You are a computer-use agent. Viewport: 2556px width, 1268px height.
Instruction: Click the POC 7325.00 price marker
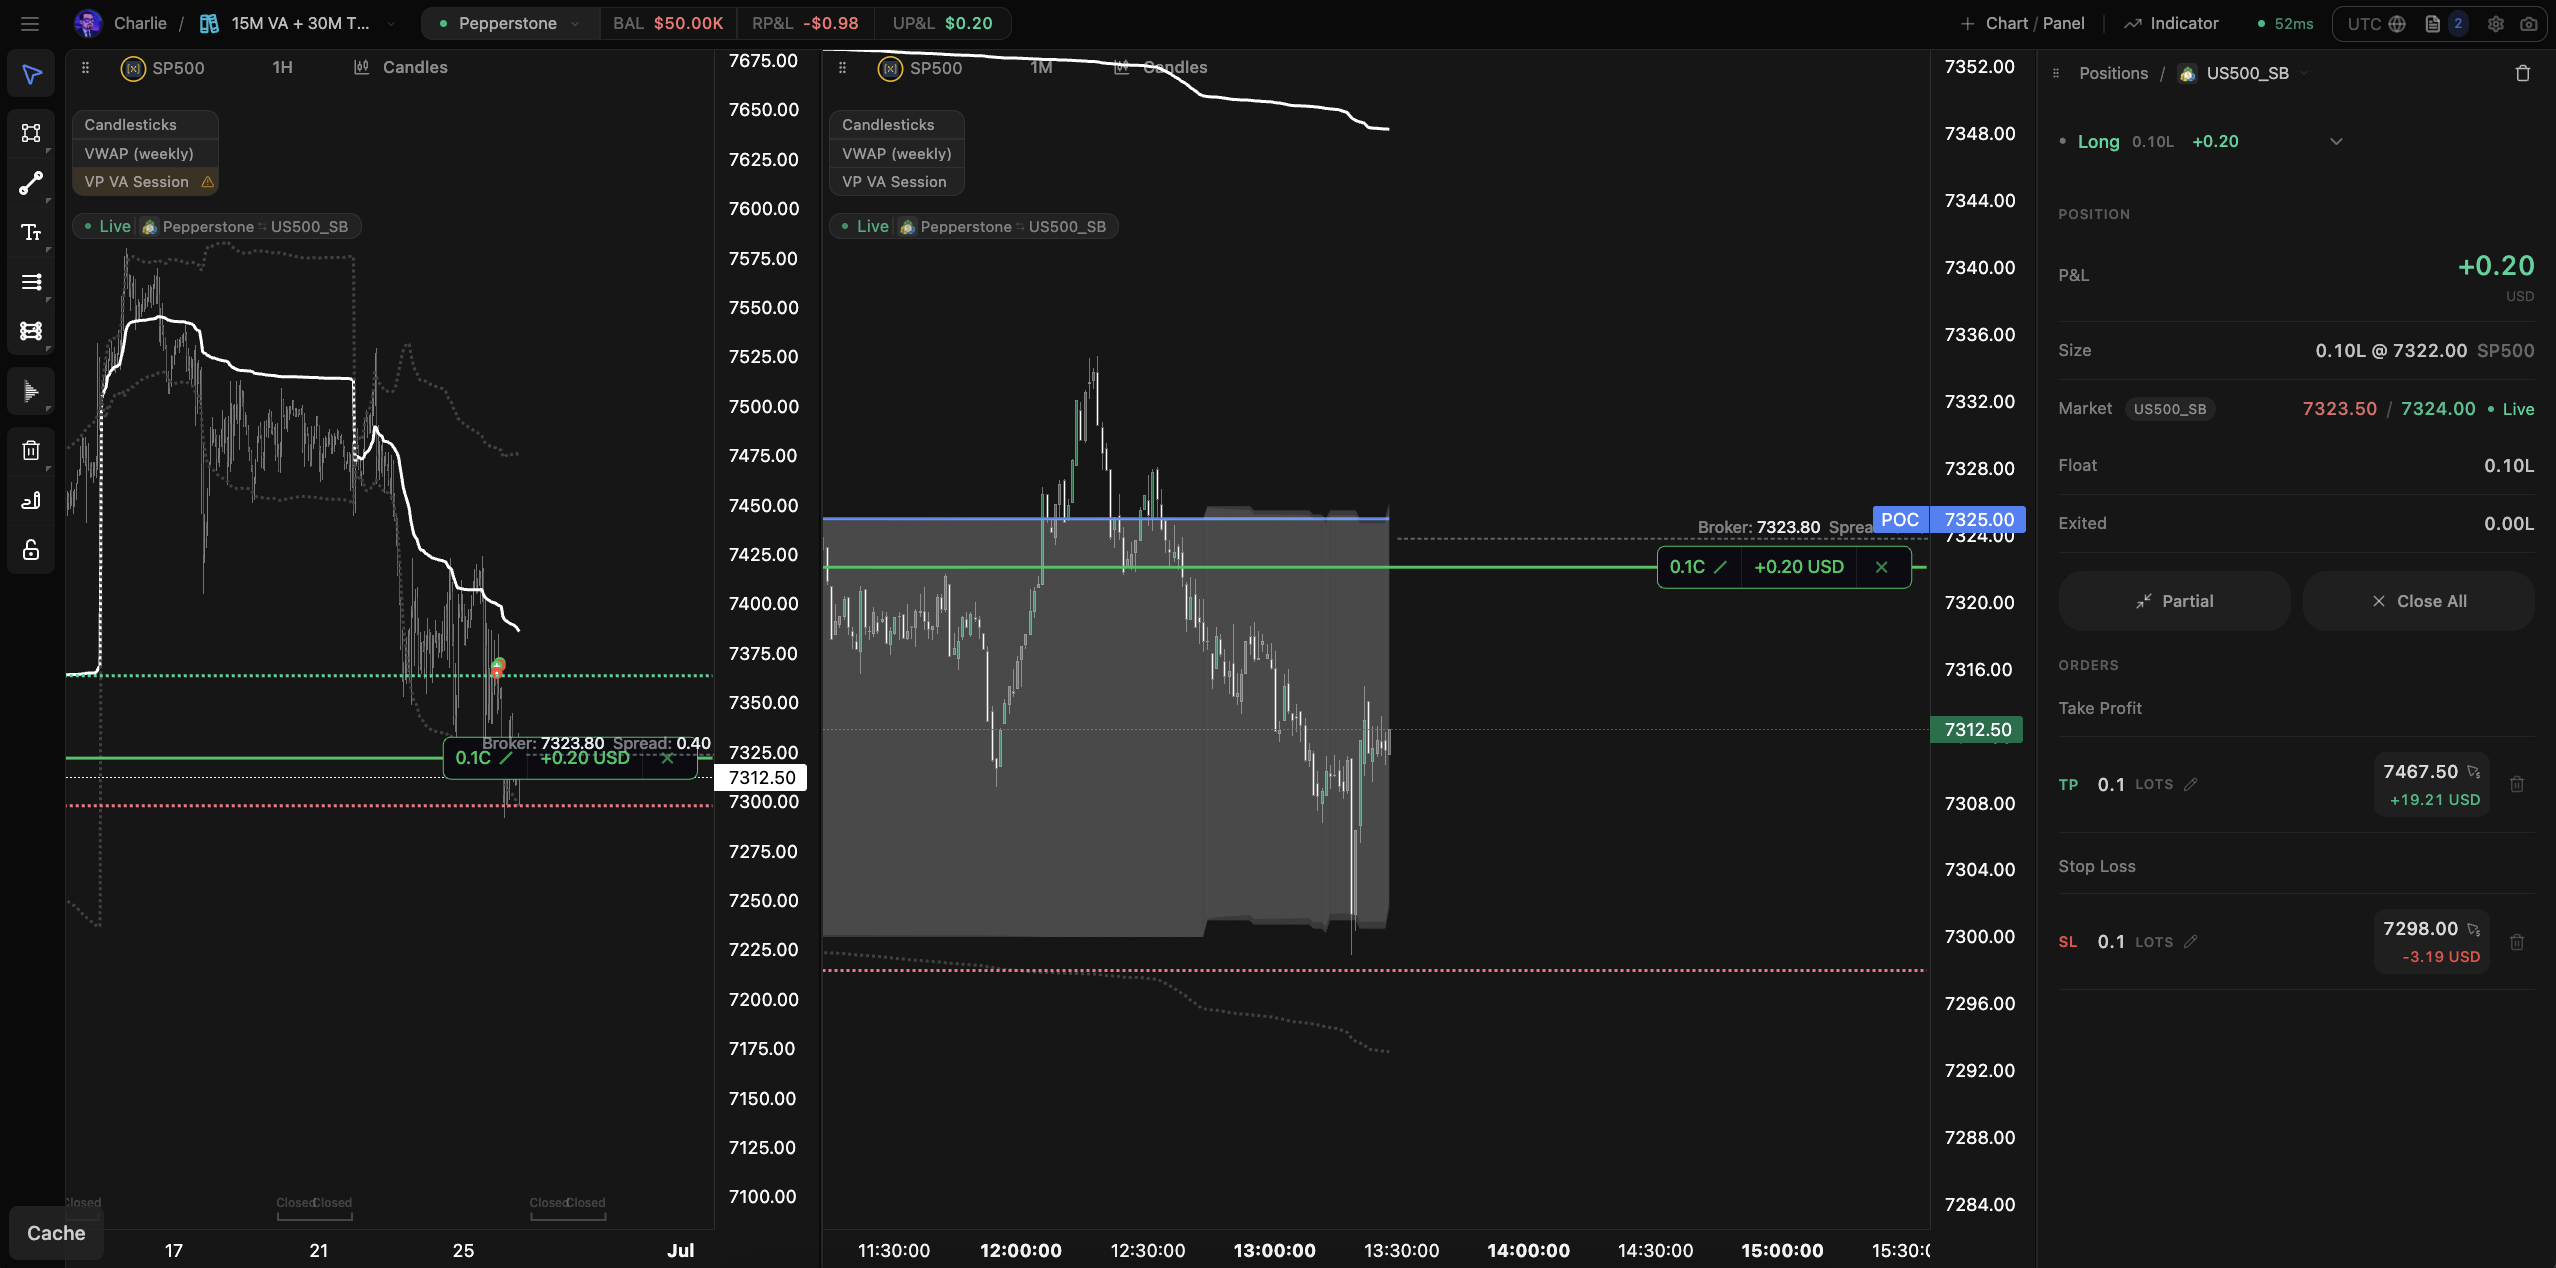tap(1948, 519)
